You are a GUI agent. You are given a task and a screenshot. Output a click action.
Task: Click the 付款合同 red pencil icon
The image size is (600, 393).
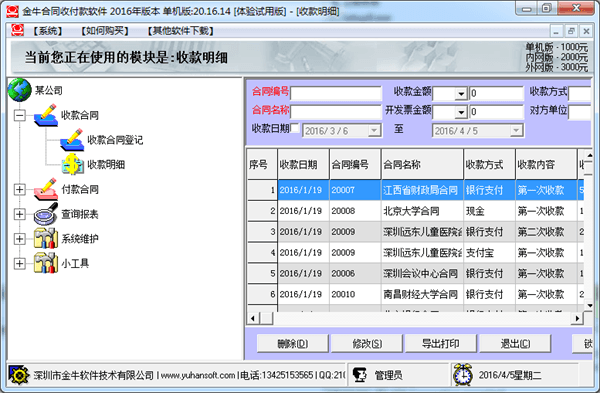tap(46, 189)
